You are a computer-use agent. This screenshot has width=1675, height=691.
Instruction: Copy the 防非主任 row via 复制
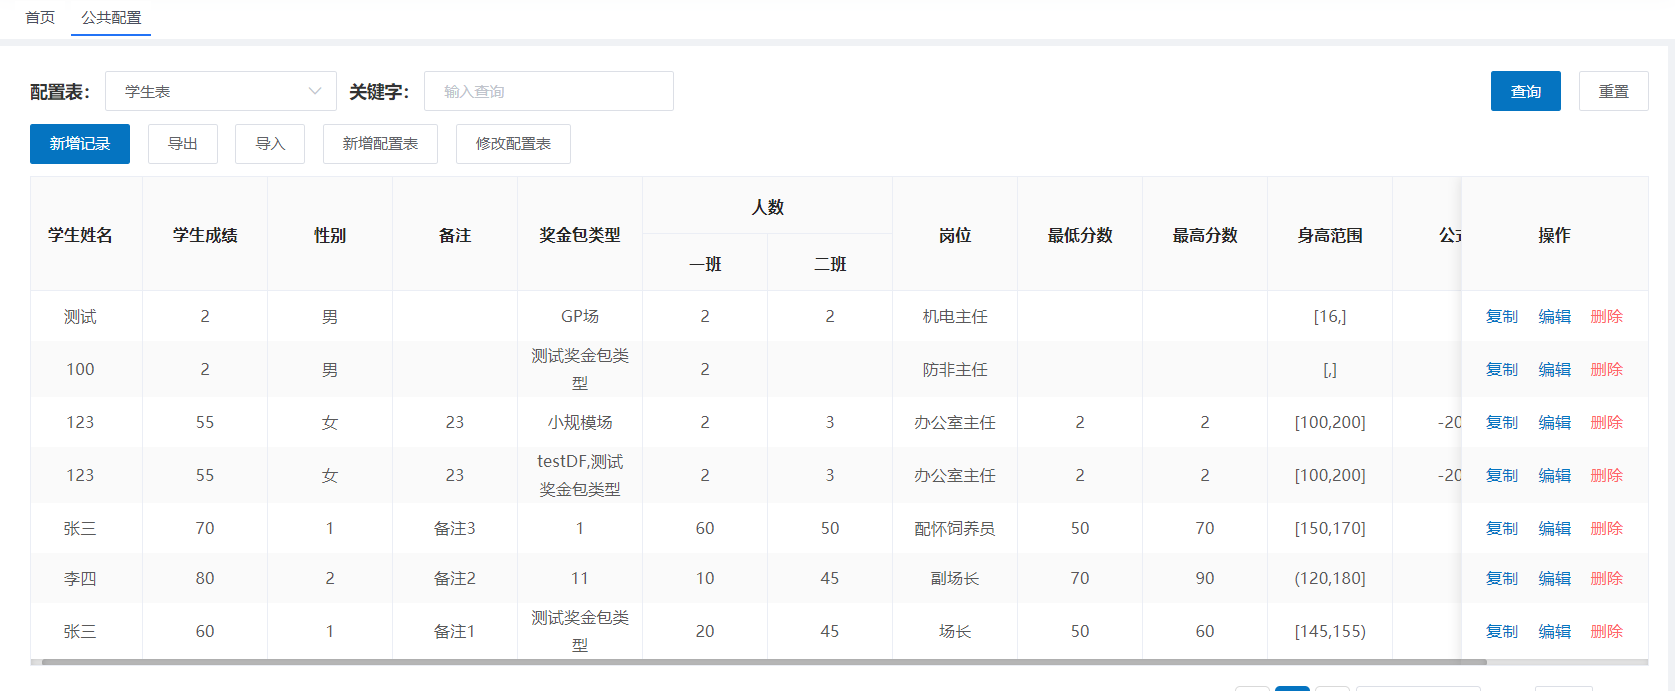click(1501, 369)
